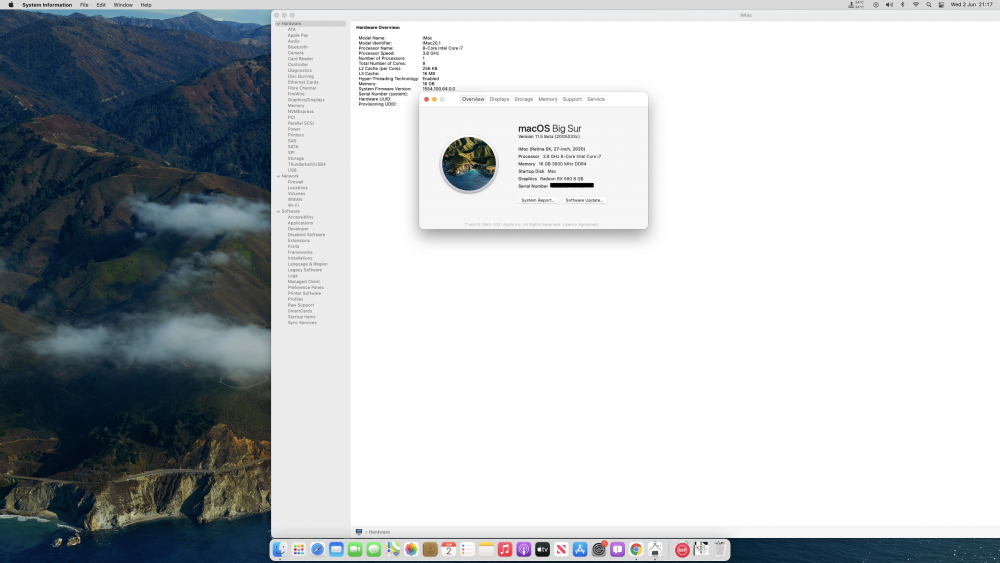Open Control Center in menu bar
Viewport: 1000px width, 563px height.
(941, 4)
